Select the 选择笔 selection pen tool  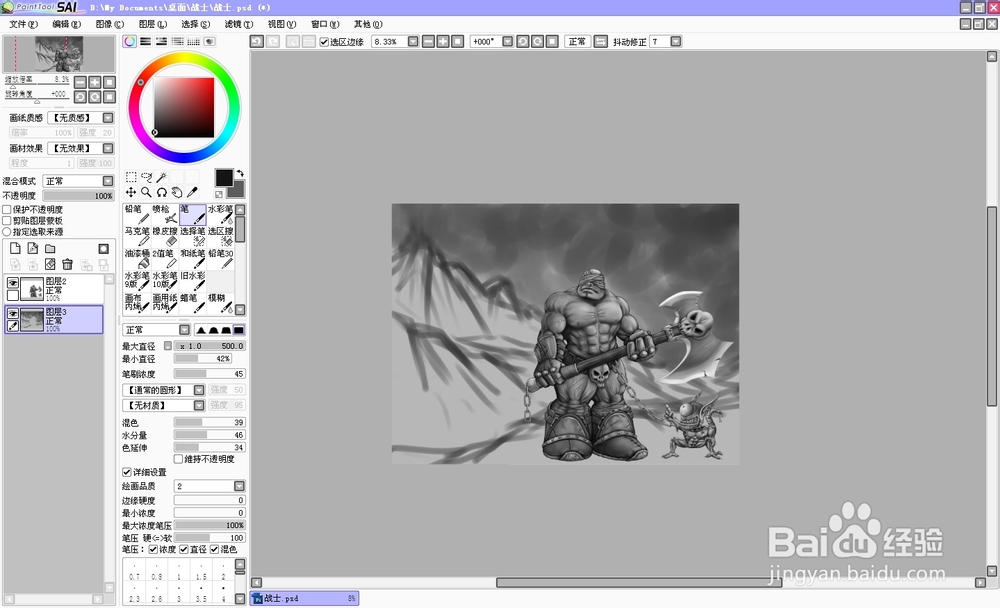coord(193,237)
